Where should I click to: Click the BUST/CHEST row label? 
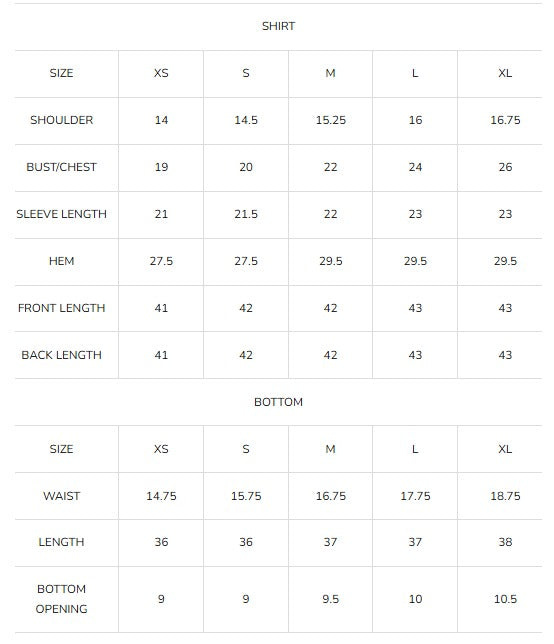point(62,167)
